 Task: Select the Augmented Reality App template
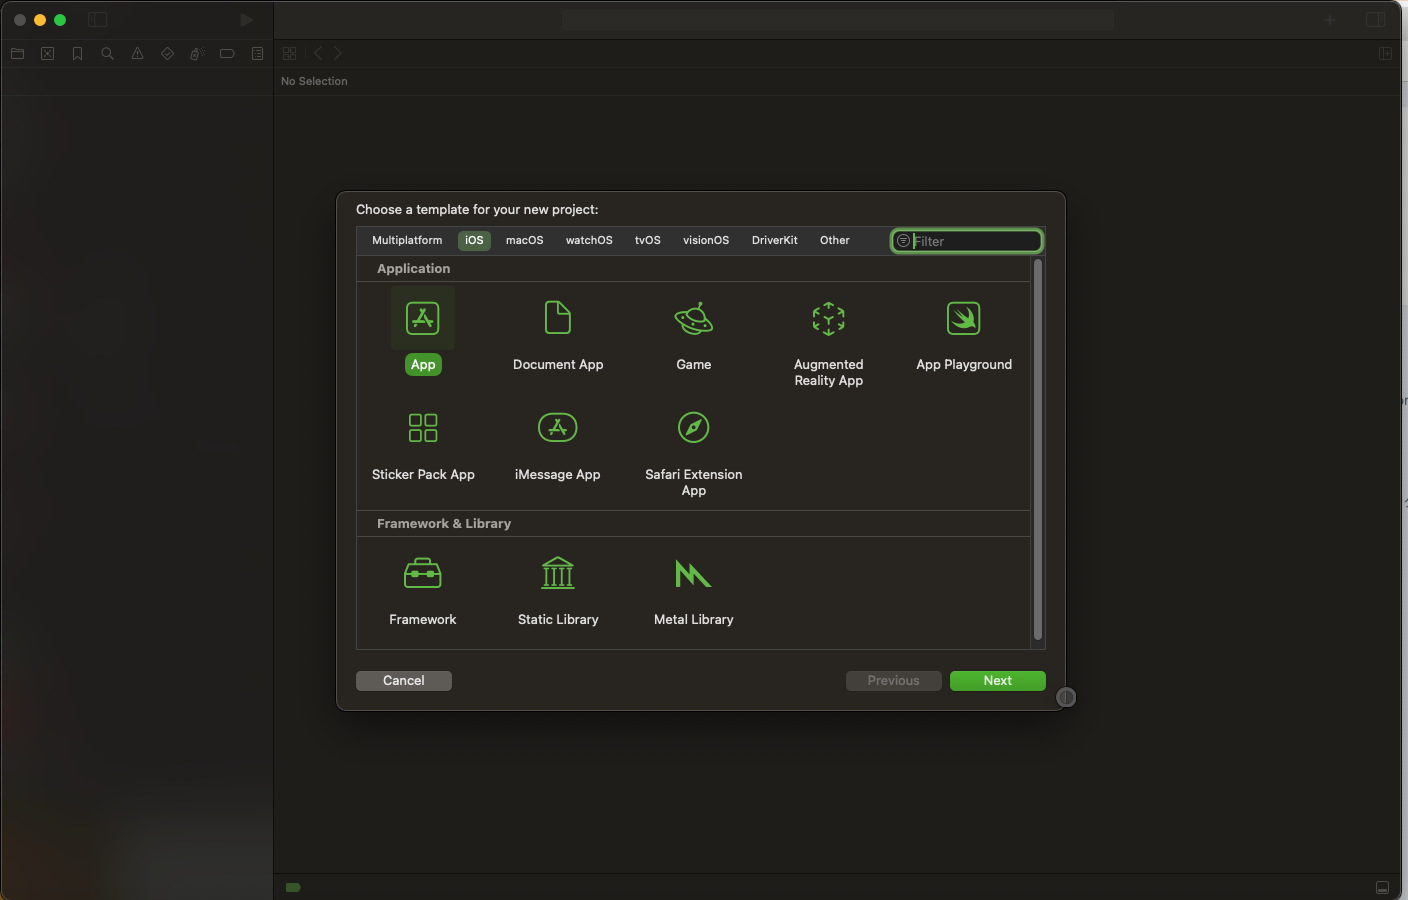click(x=829, y=318)
